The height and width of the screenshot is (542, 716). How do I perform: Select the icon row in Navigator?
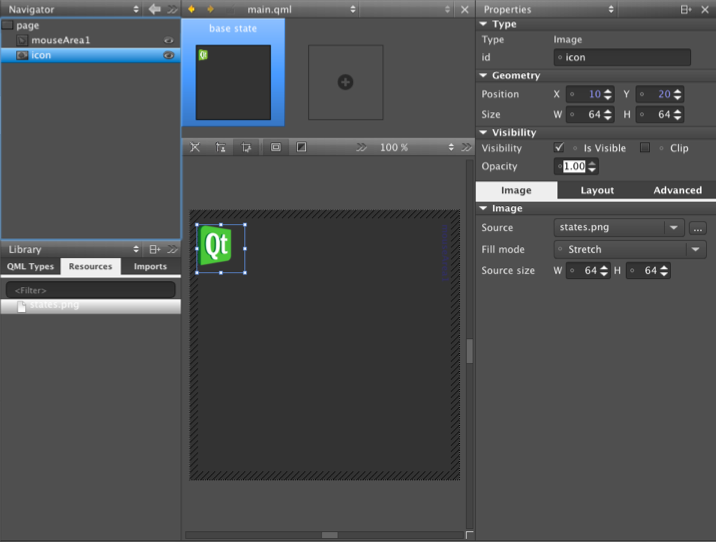(90, 55)
